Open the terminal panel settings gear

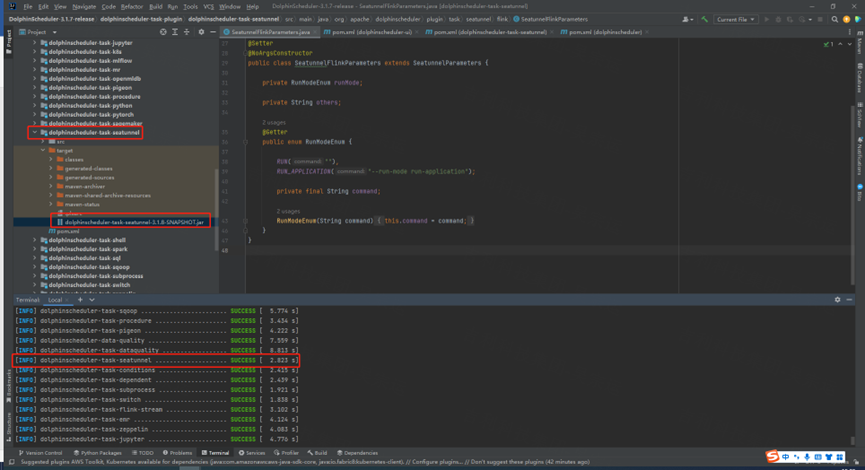(x=837, y=299)
